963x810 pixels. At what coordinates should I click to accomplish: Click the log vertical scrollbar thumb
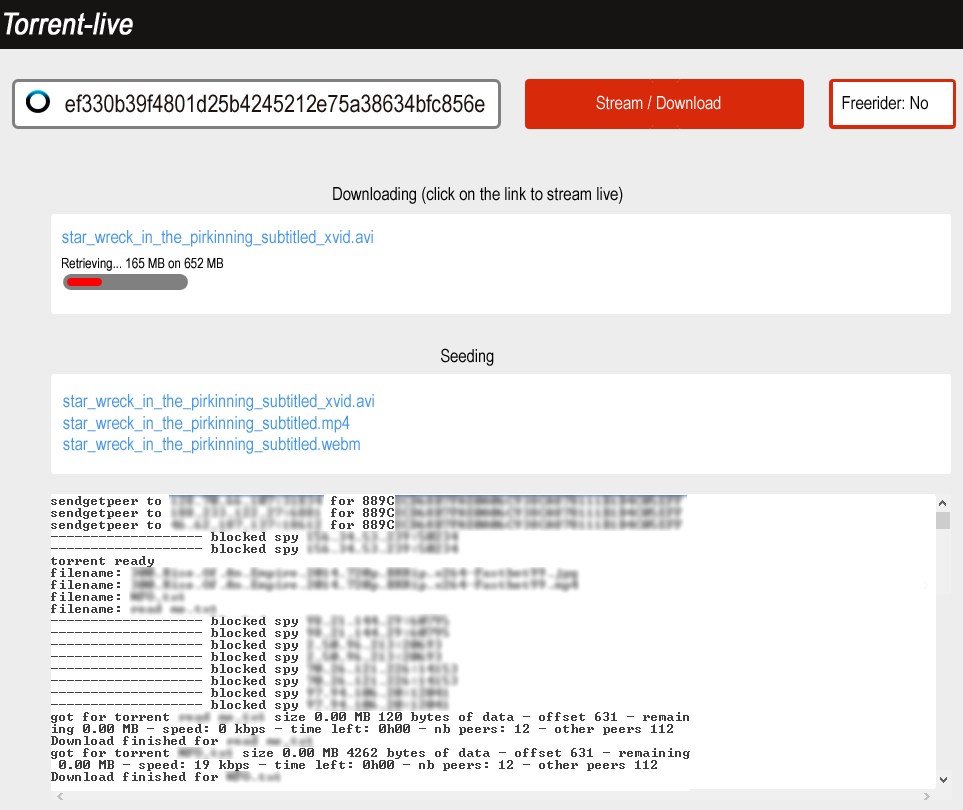943,521
